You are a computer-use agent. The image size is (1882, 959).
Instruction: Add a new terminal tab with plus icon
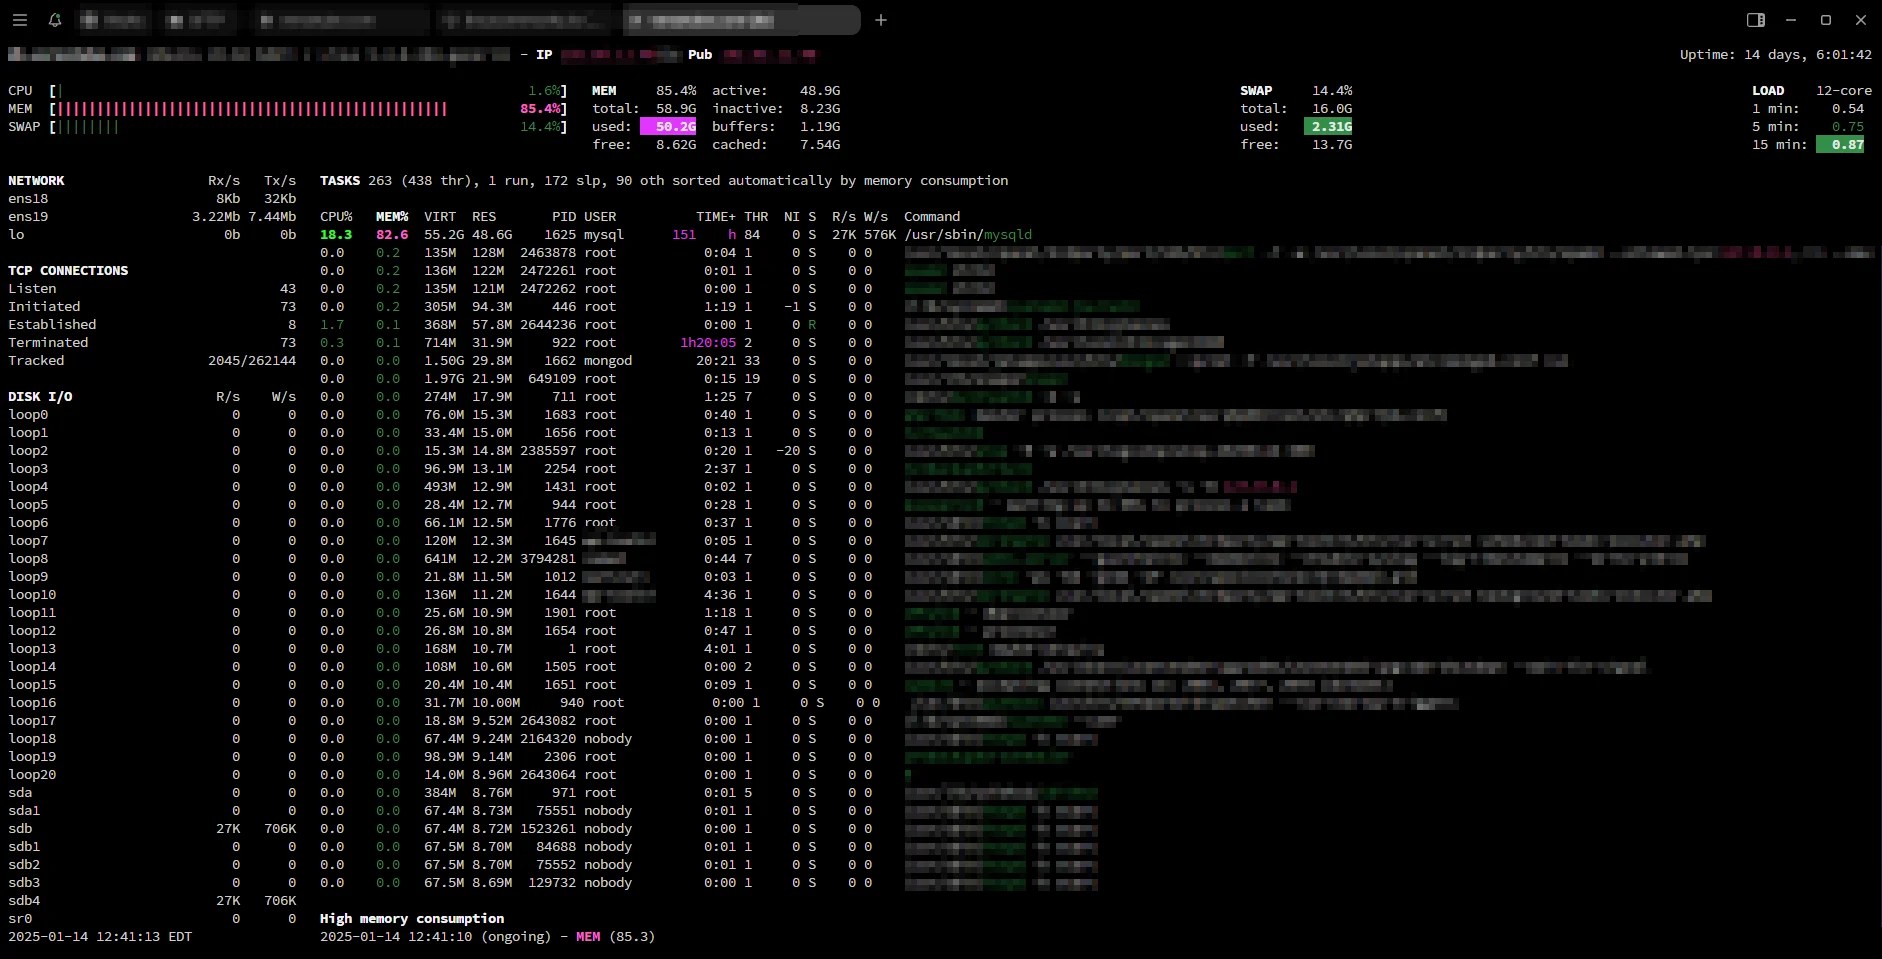coord(881,20)
